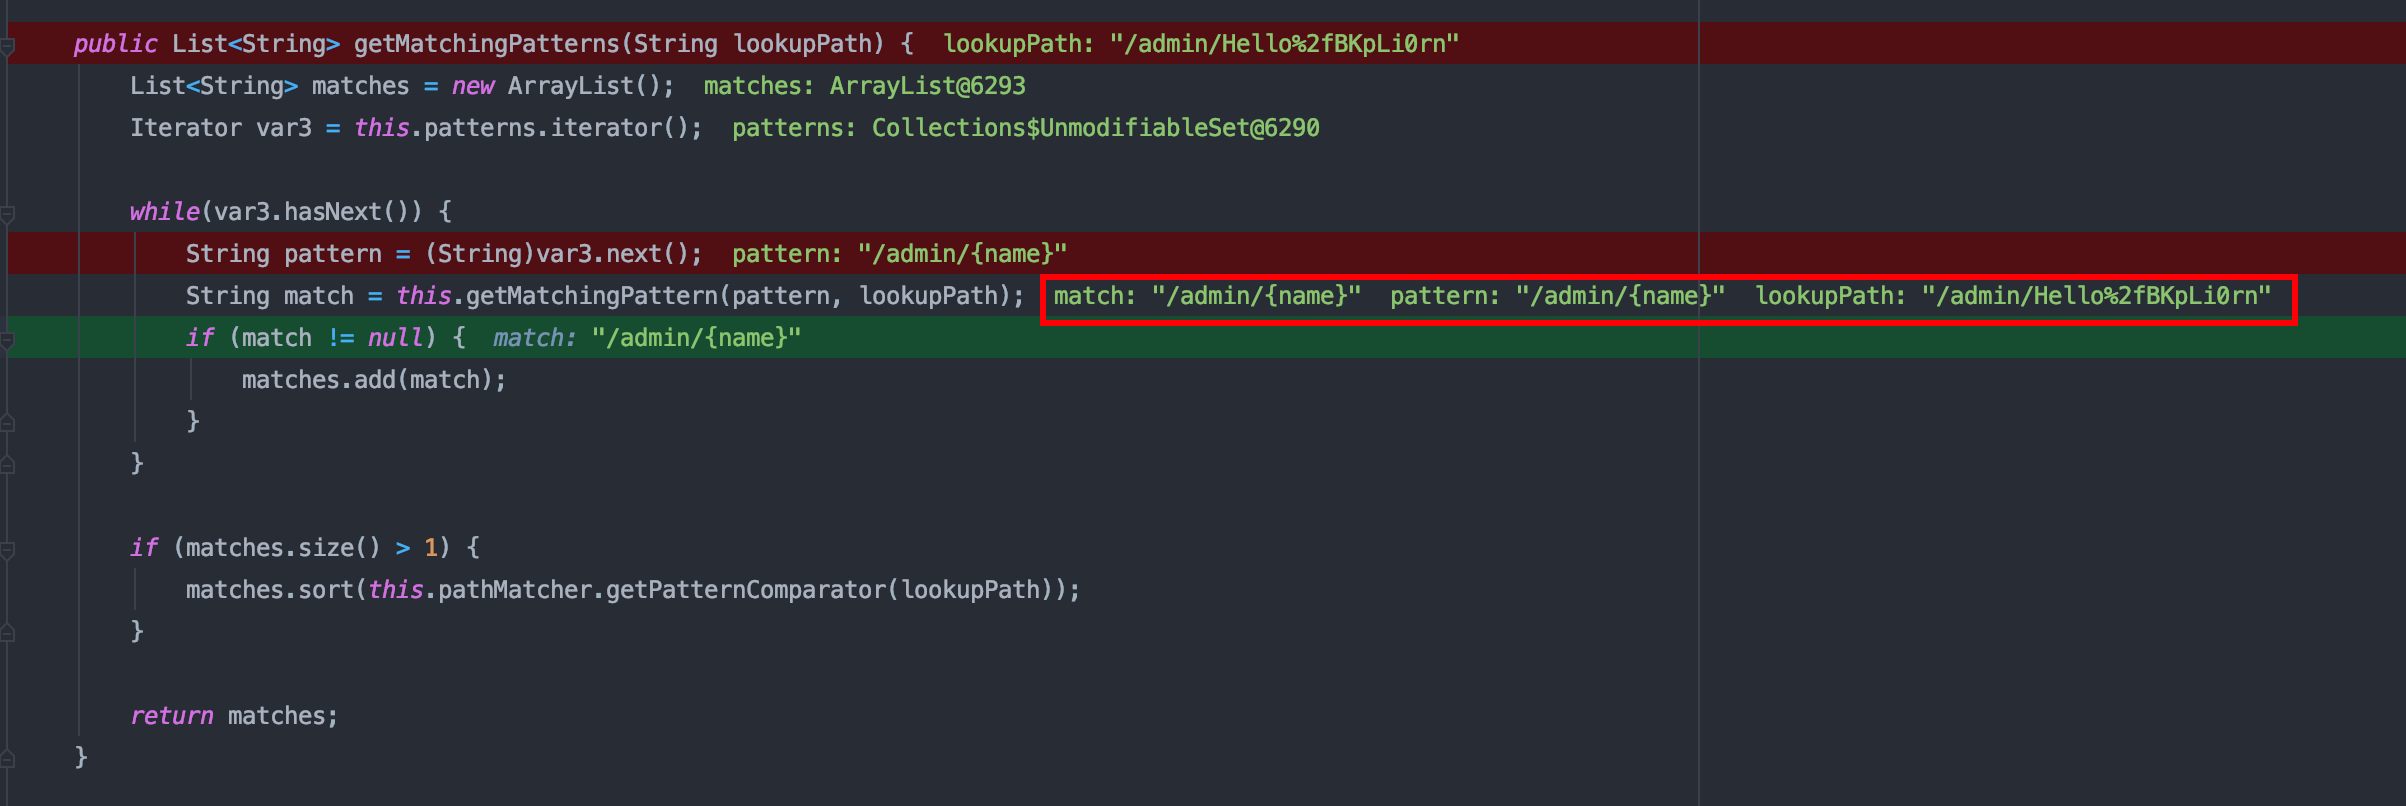Click the highlighted inline 'match:' debug value
The height and width of the screenshot is (806, 2406).
(x=1206, y=296)
